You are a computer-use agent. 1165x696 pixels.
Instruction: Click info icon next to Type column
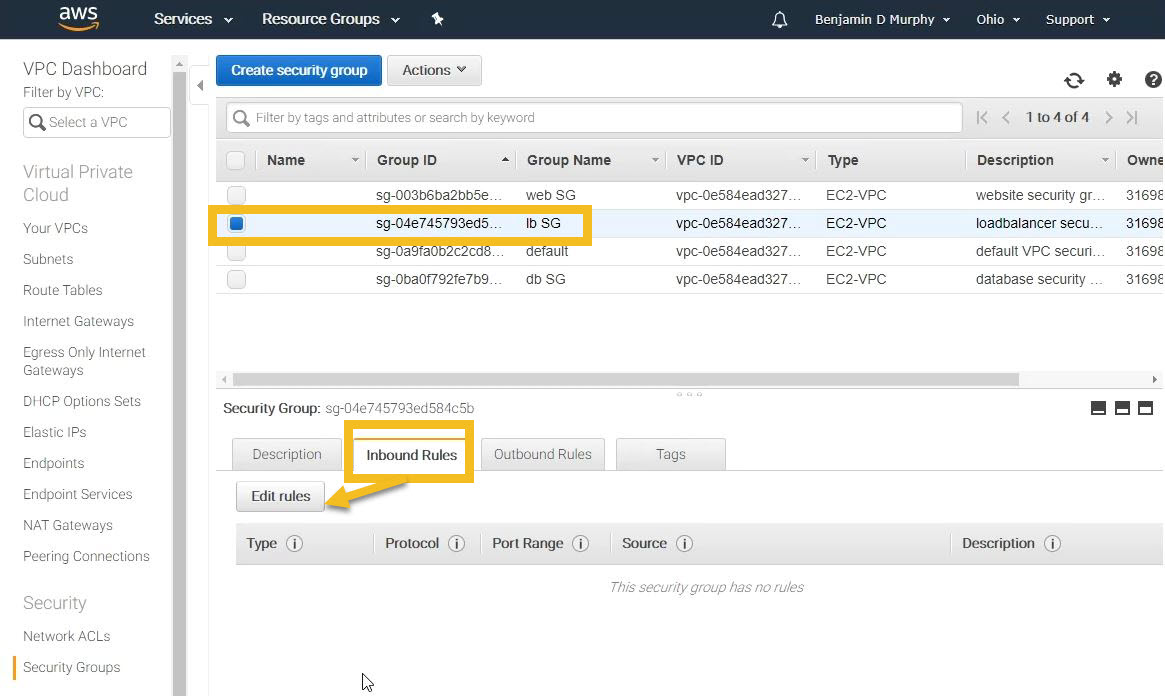click(x=294, y=544)
